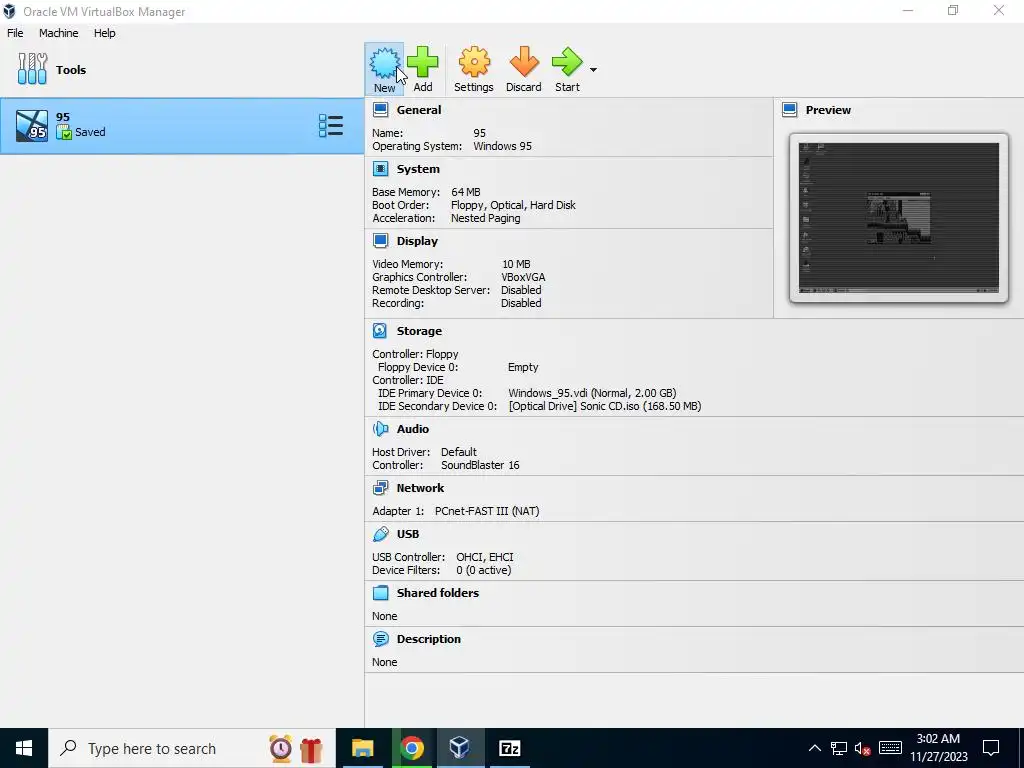1024x768 pixels.
Task: Click the taskbar search box
Action: [192, 748]
